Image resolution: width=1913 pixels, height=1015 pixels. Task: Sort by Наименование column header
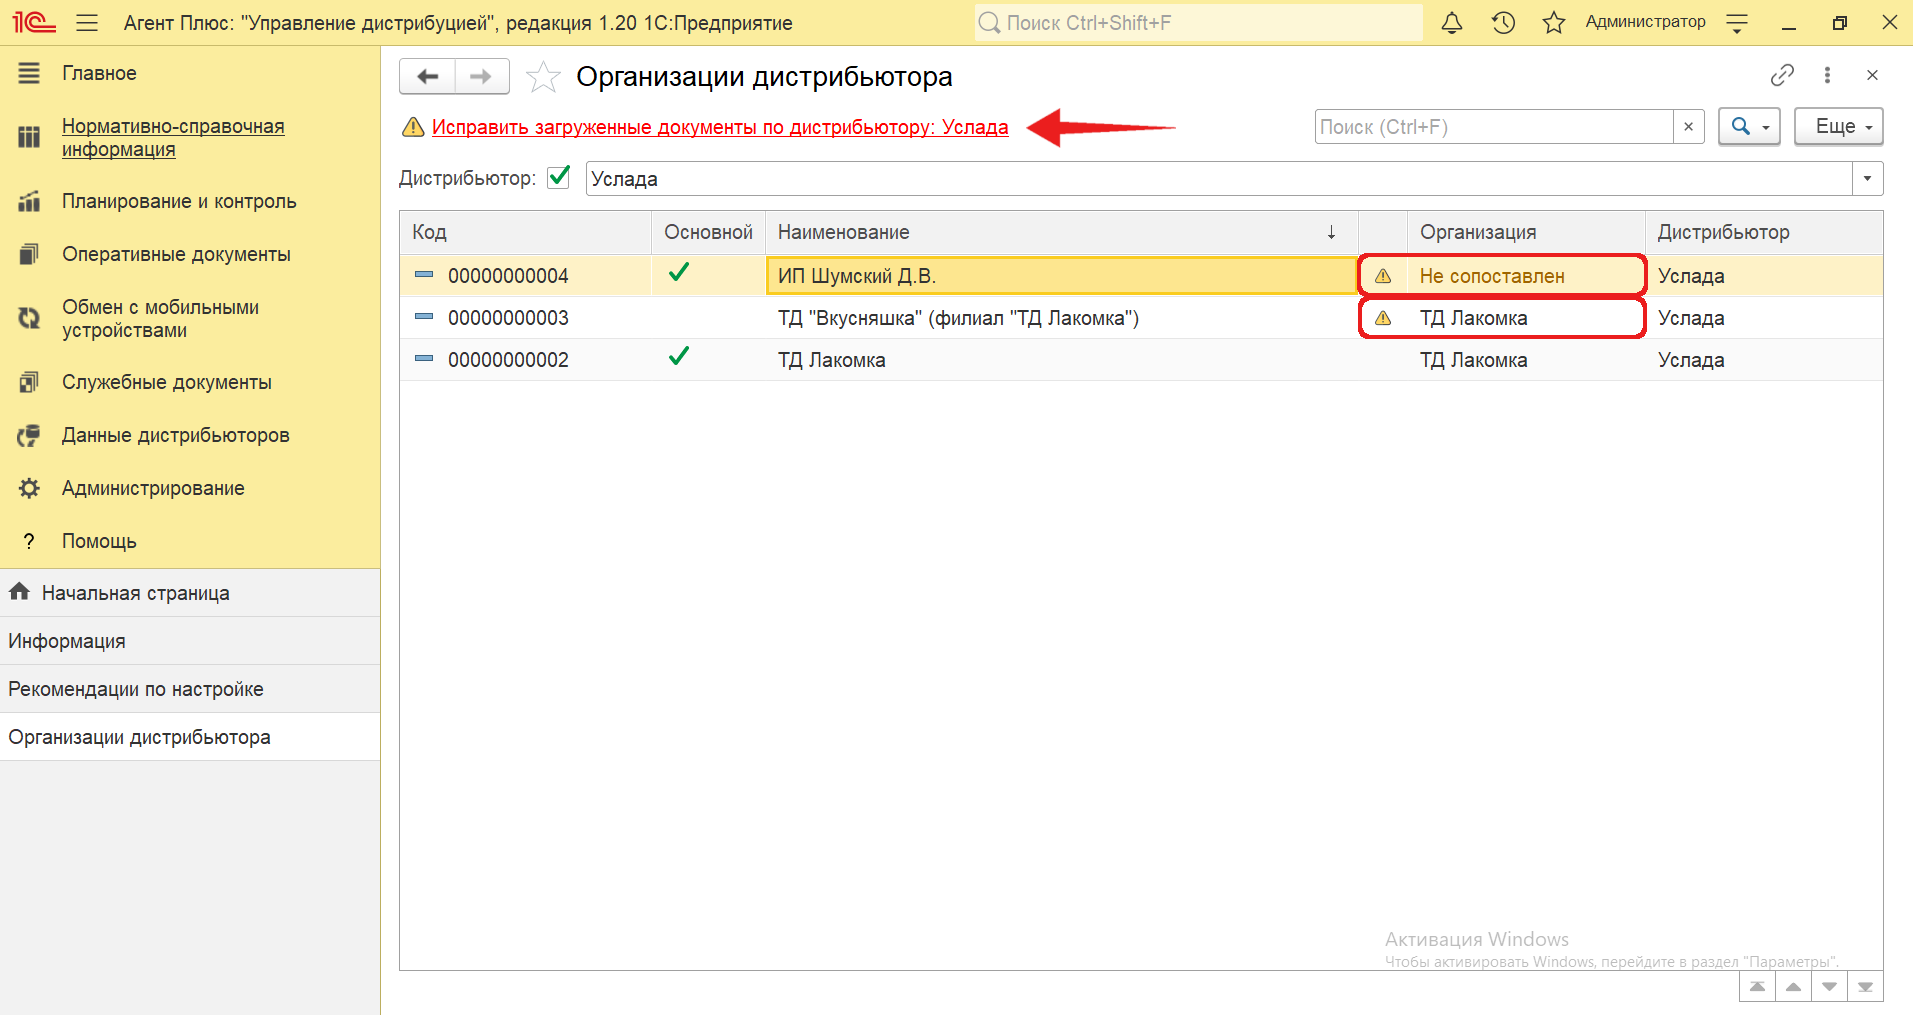(x=1061, y=232)
